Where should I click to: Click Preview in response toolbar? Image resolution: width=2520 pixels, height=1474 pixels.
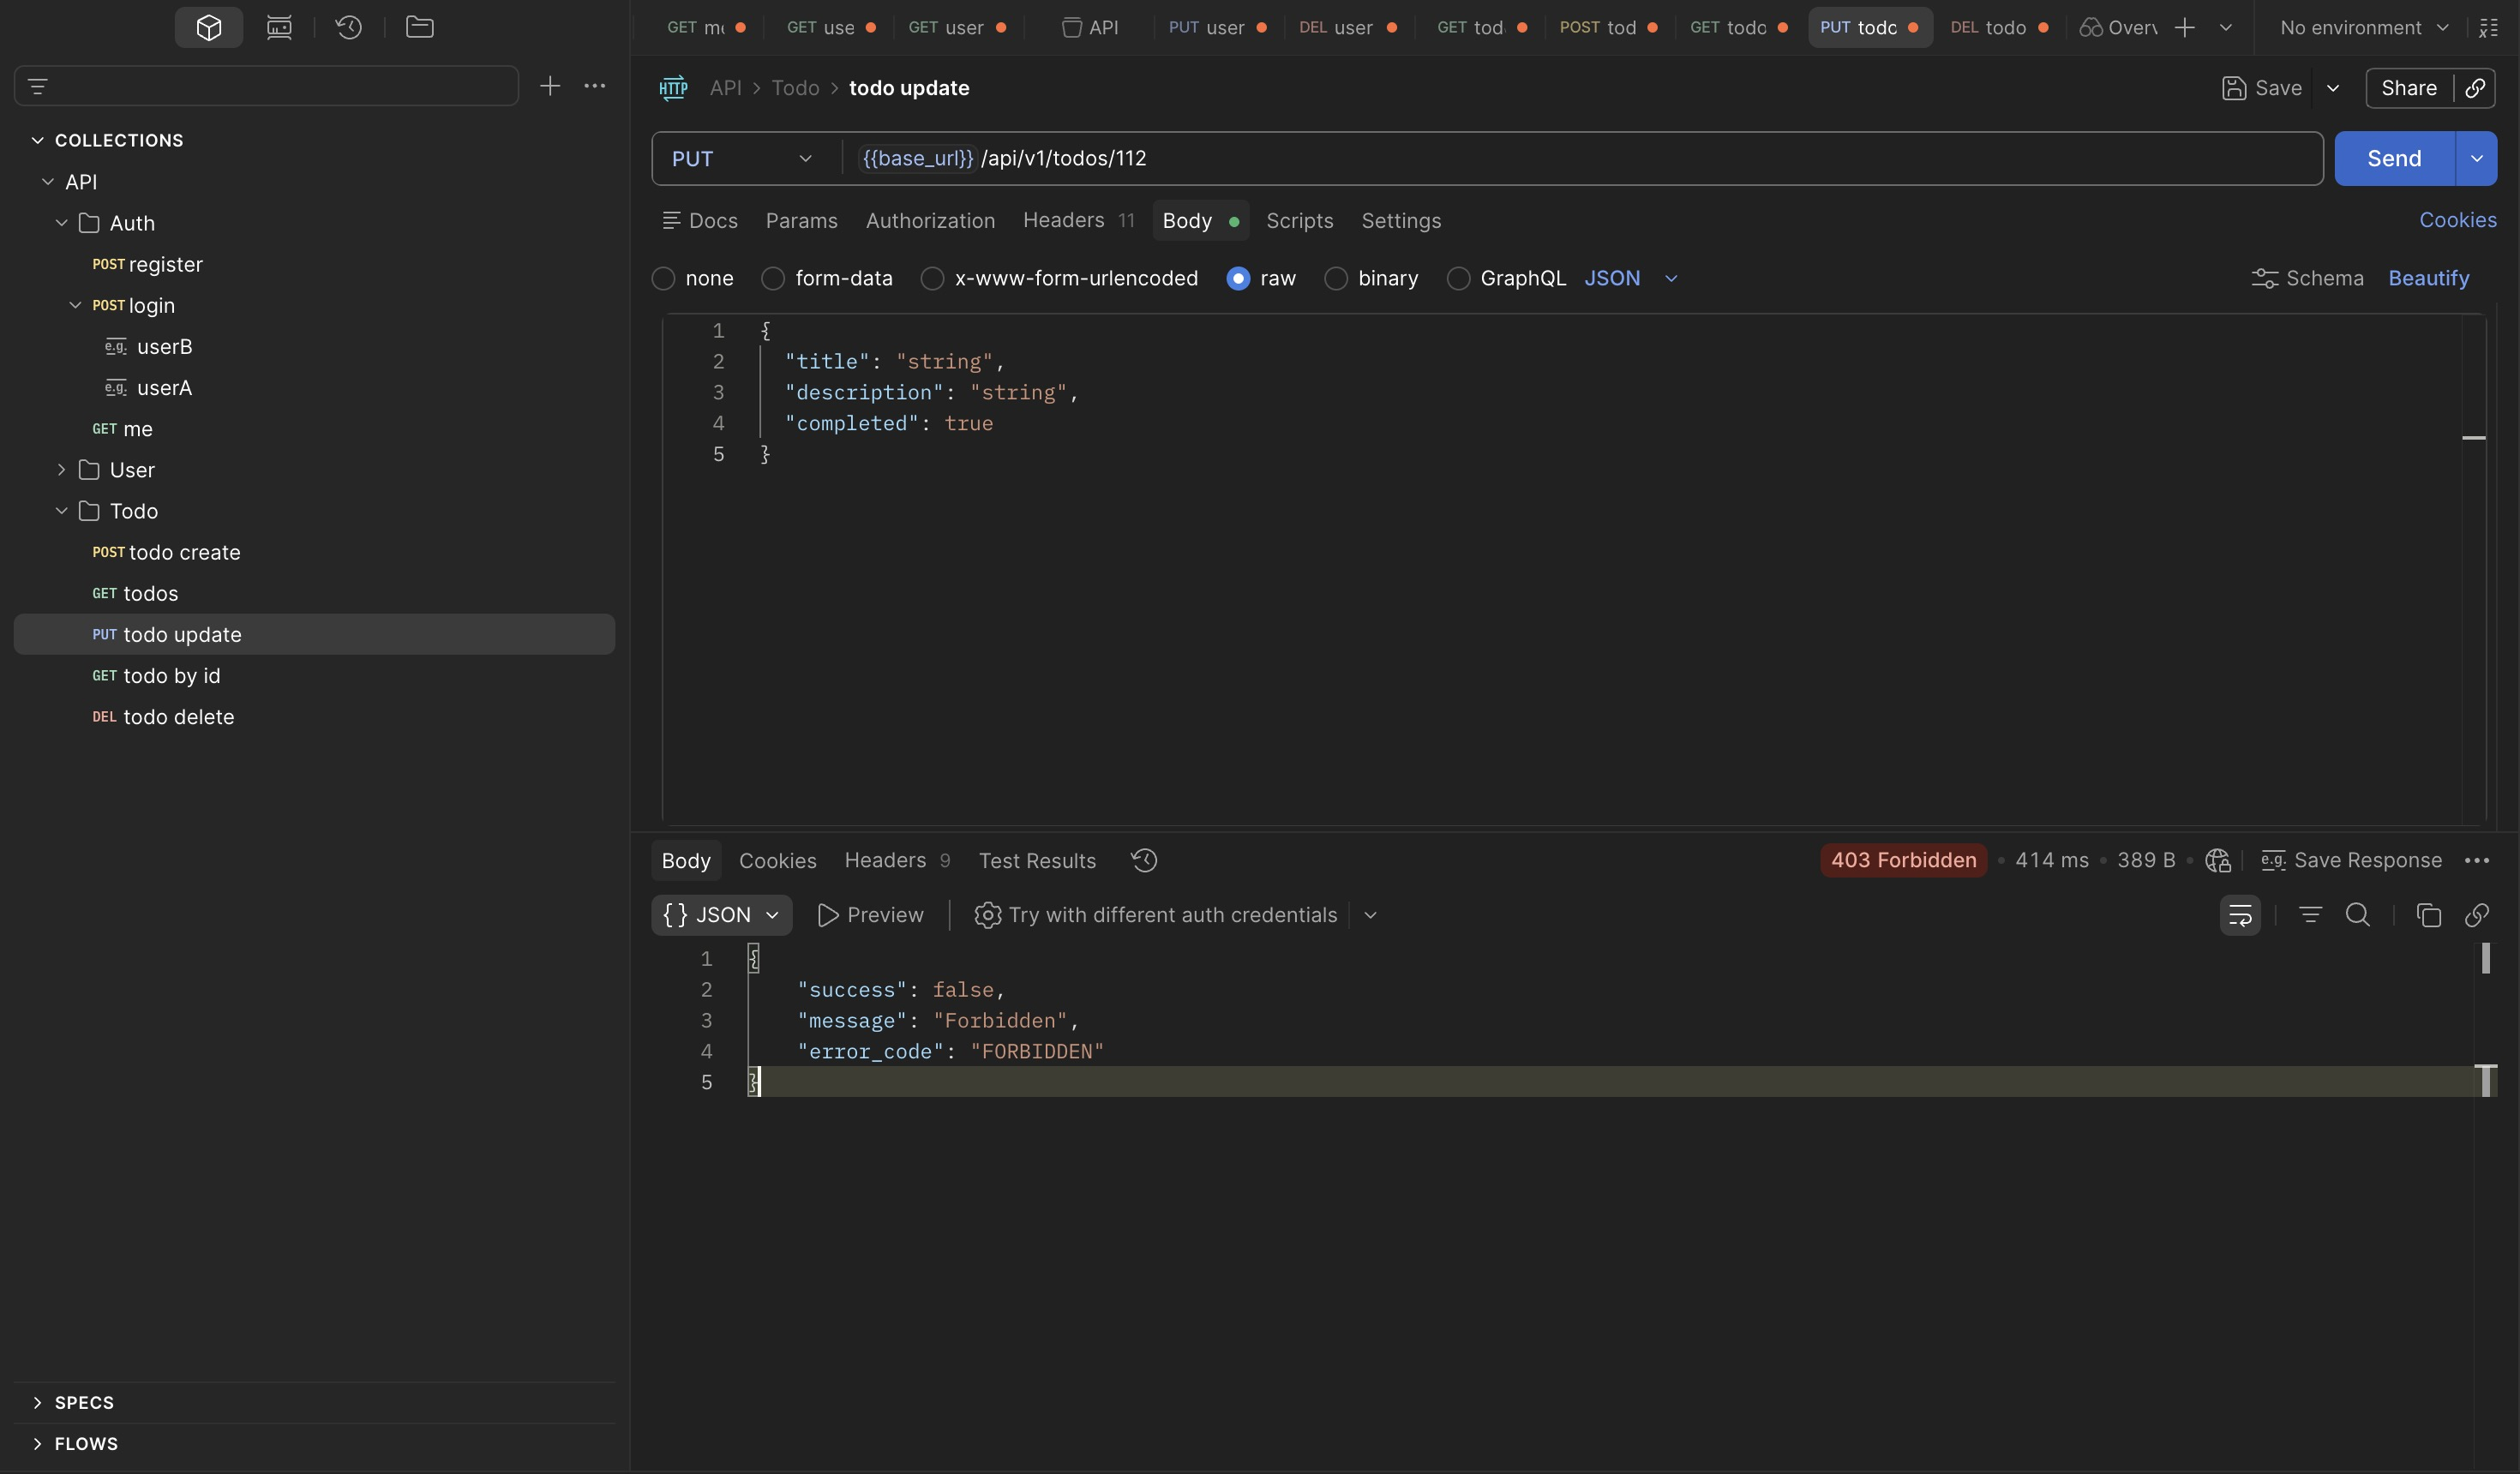870,915
